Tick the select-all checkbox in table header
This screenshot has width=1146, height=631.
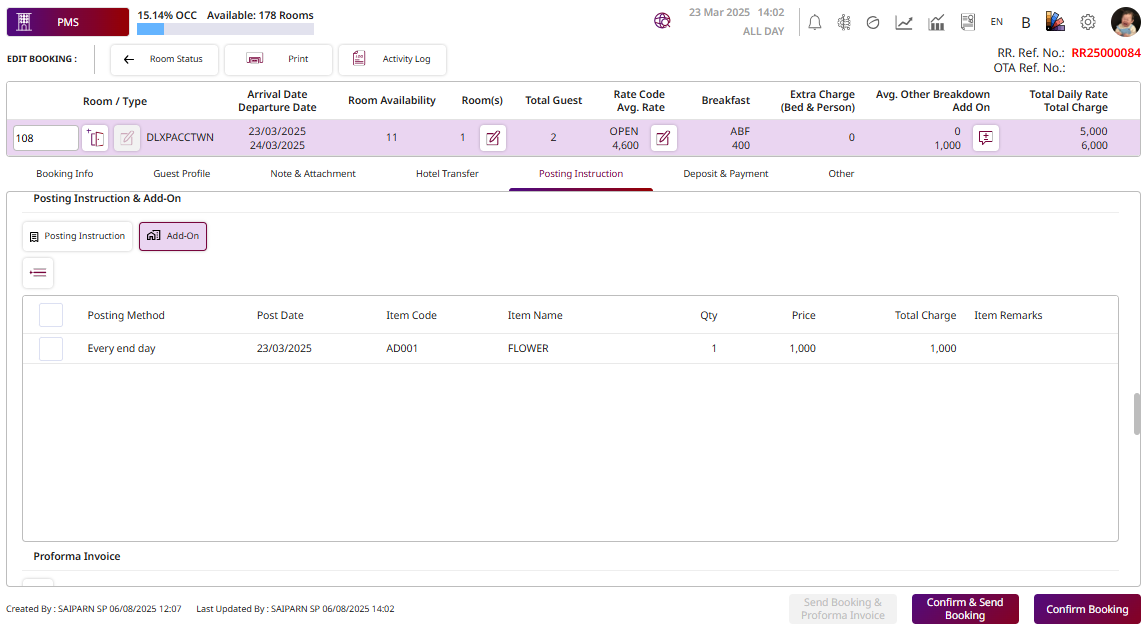pyautogui.click(x=51, y=315)
